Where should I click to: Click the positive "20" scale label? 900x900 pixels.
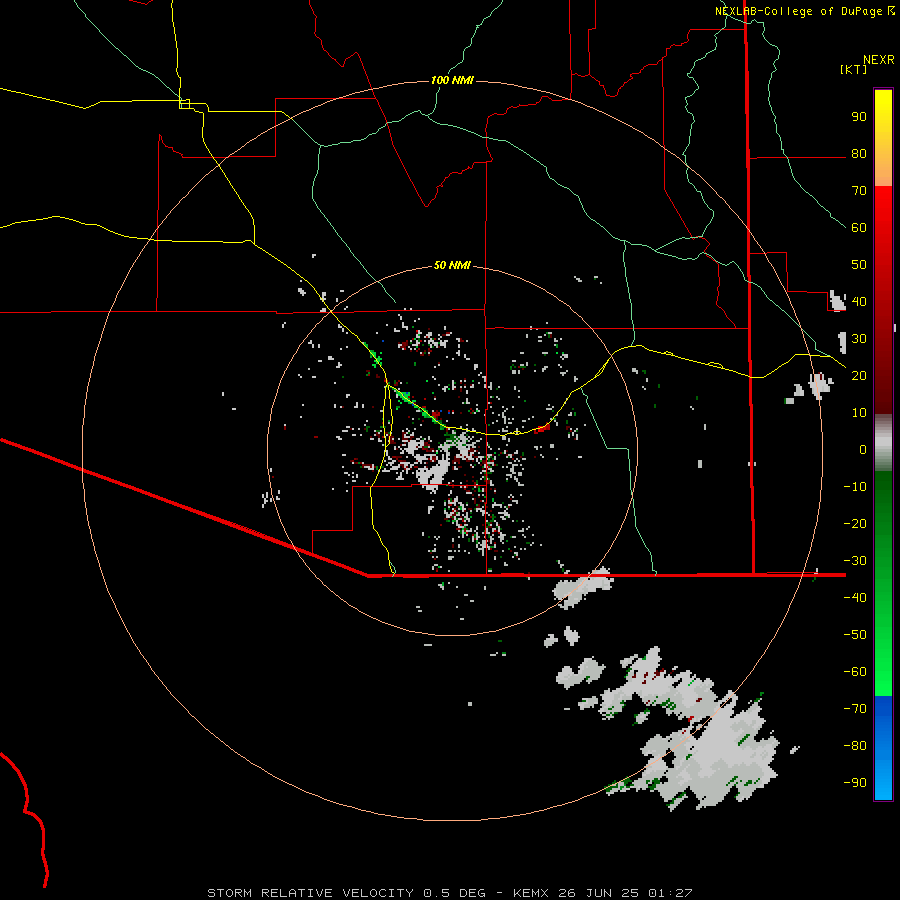point(859,376)
